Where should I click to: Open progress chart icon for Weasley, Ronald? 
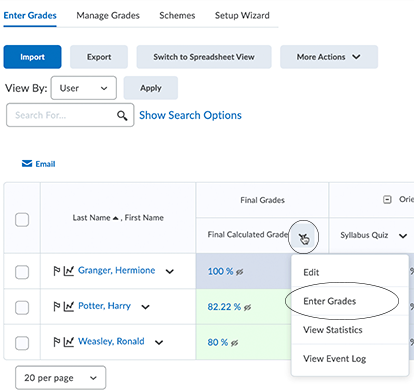pyautogui.click(x=69, y=342)
